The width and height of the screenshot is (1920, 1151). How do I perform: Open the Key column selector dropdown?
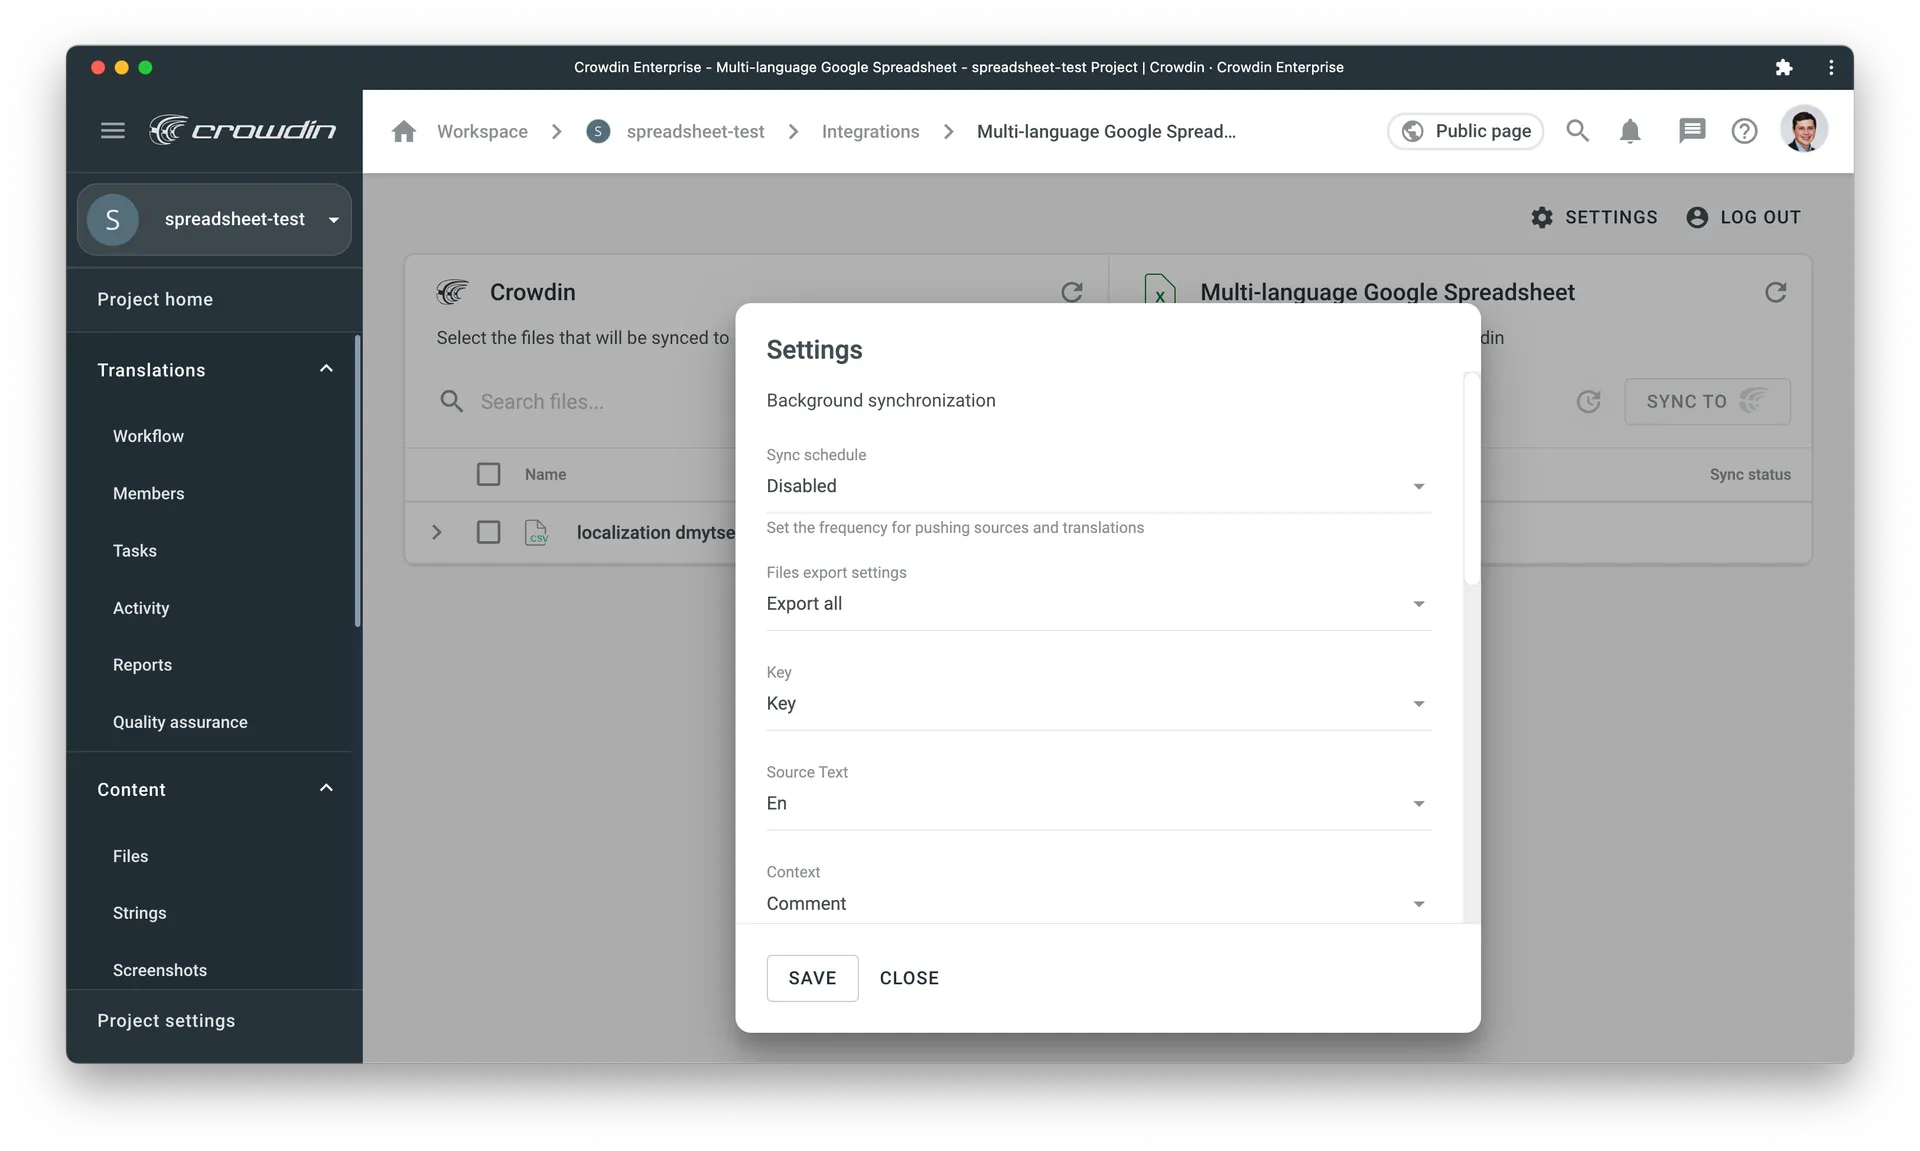tap(1096, 703)
